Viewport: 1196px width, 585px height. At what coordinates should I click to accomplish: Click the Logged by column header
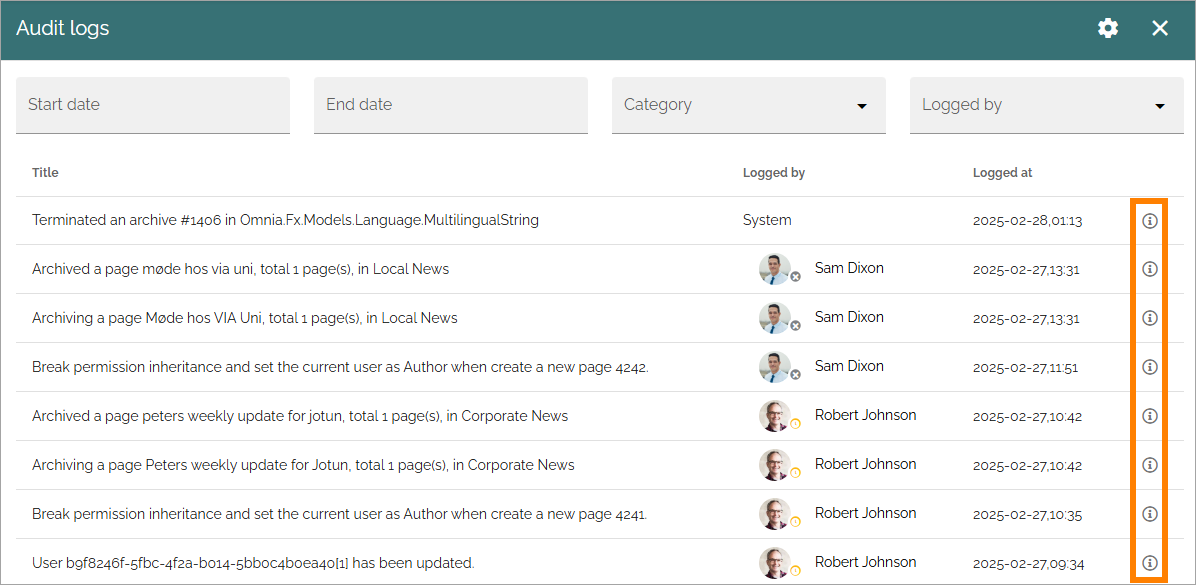click(x=774, y=172)
